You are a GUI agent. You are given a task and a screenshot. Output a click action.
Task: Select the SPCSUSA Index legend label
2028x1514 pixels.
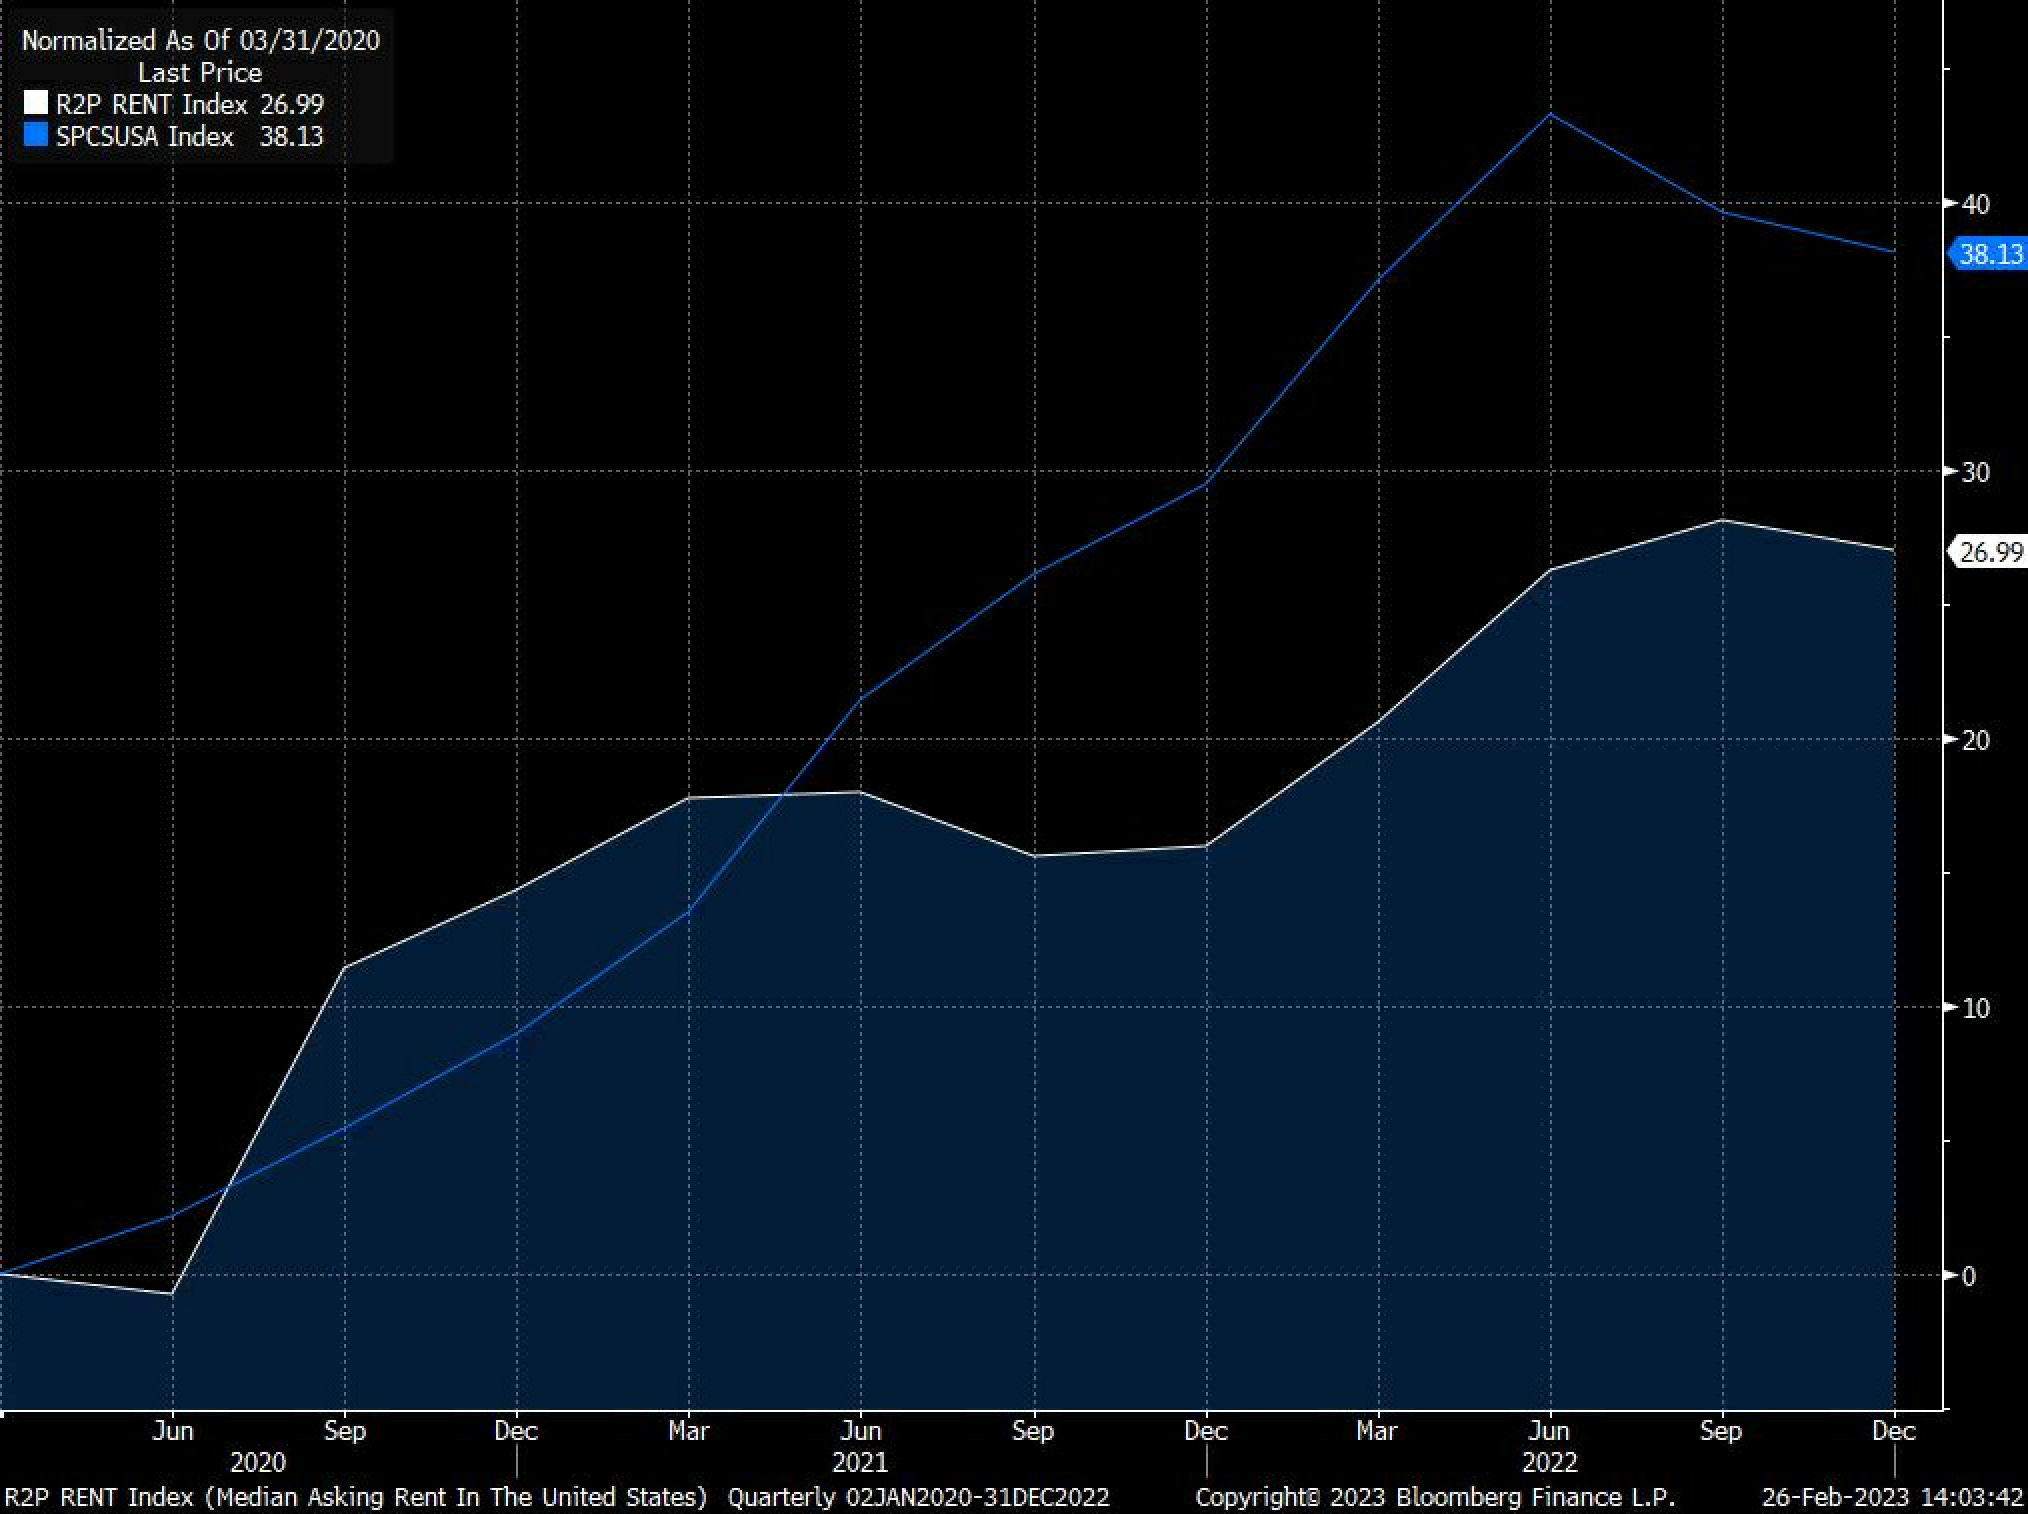(145, 136)
